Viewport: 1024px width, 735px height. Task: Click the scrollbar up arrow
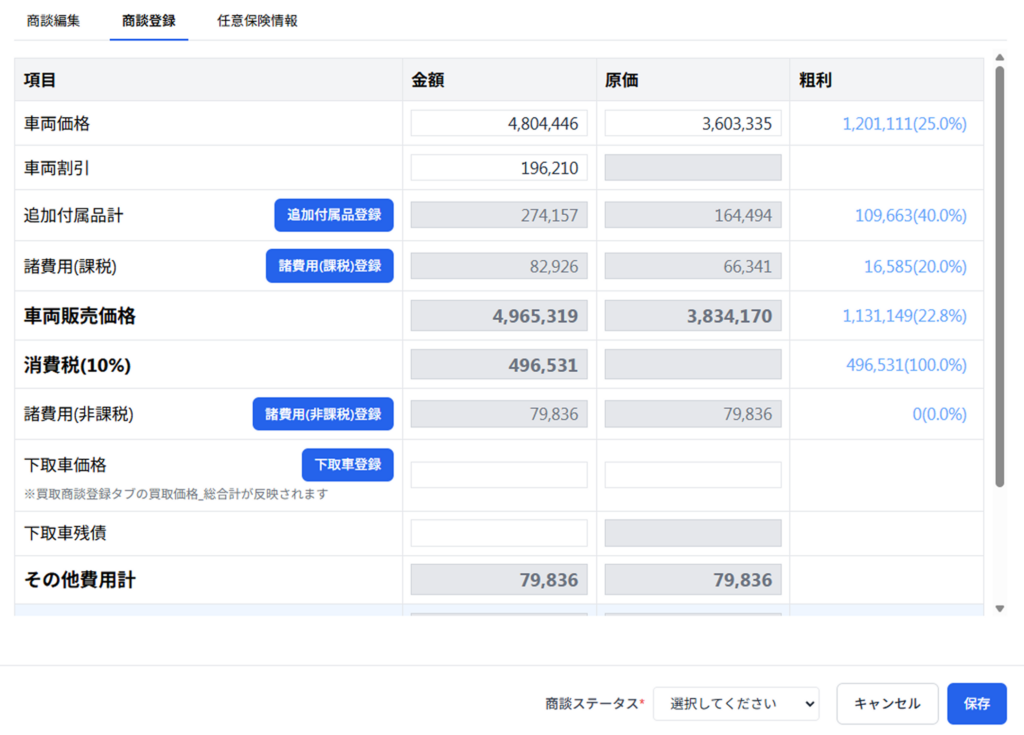(x=999, y=59)
